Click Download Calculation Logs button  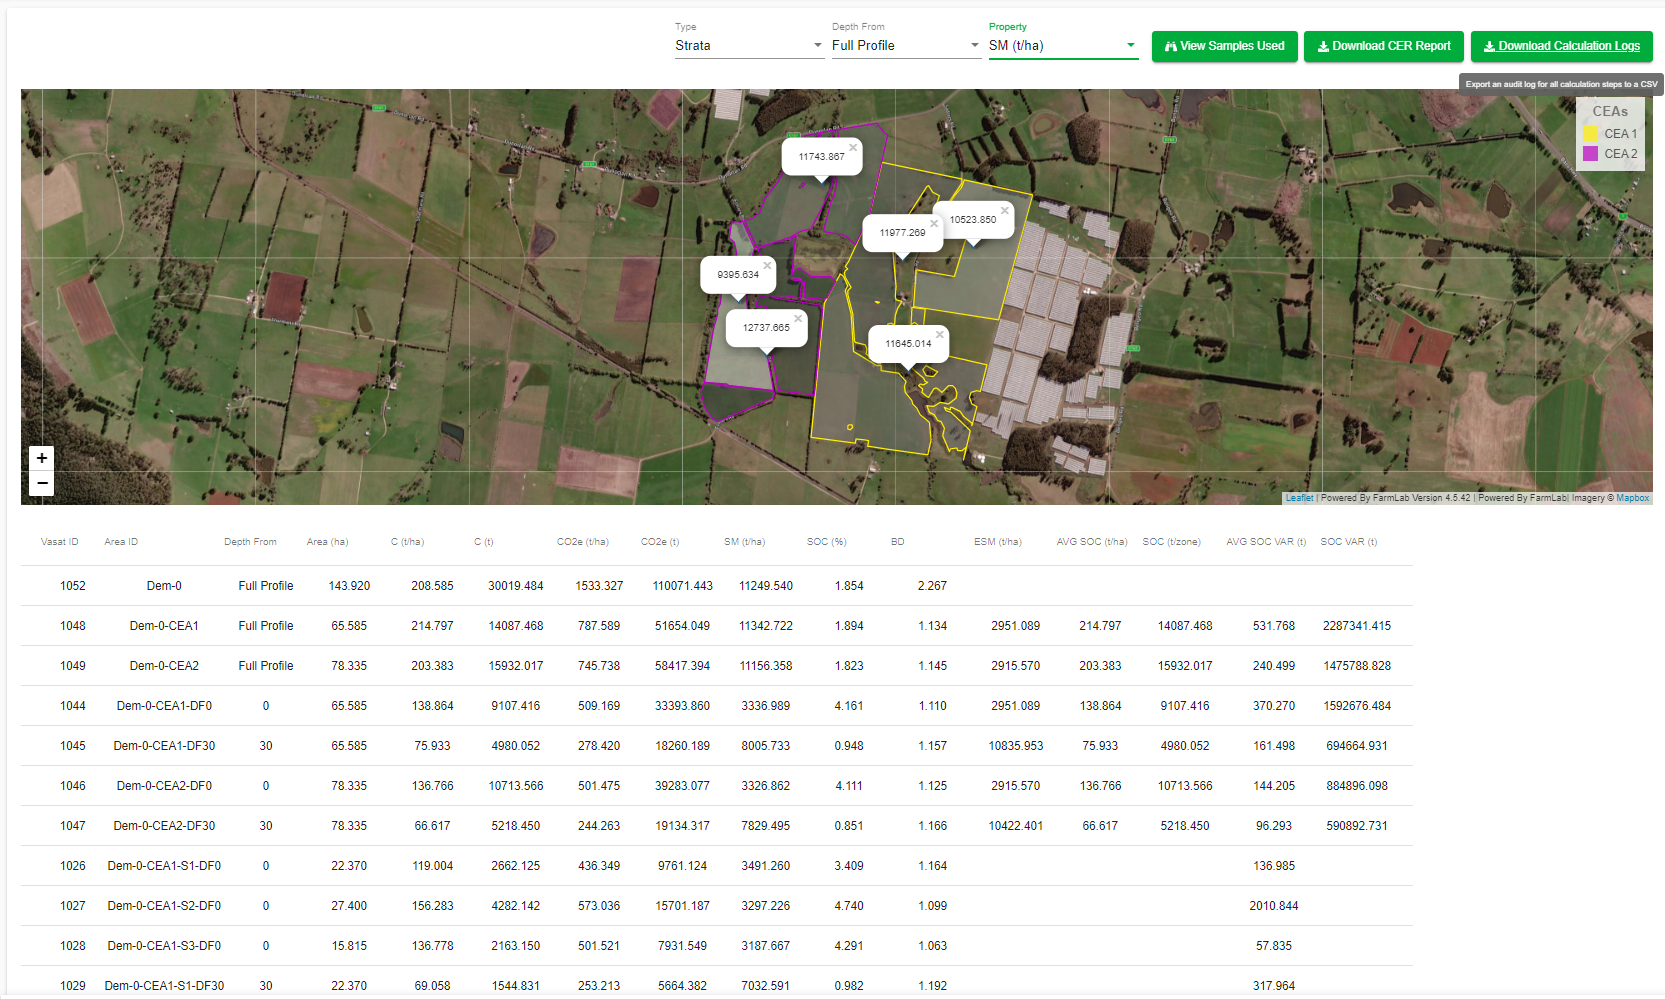click(1561, 46)
